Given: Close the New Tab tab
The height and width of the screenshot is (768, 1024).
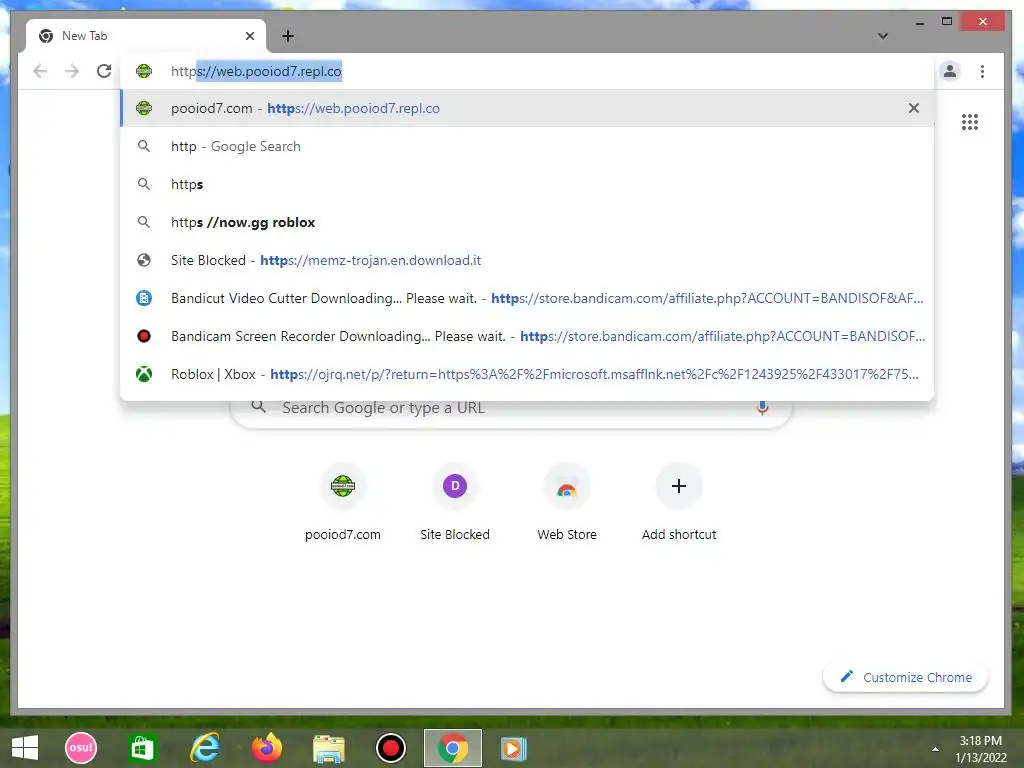Looking at the screenshot, I should click(249, 36).
